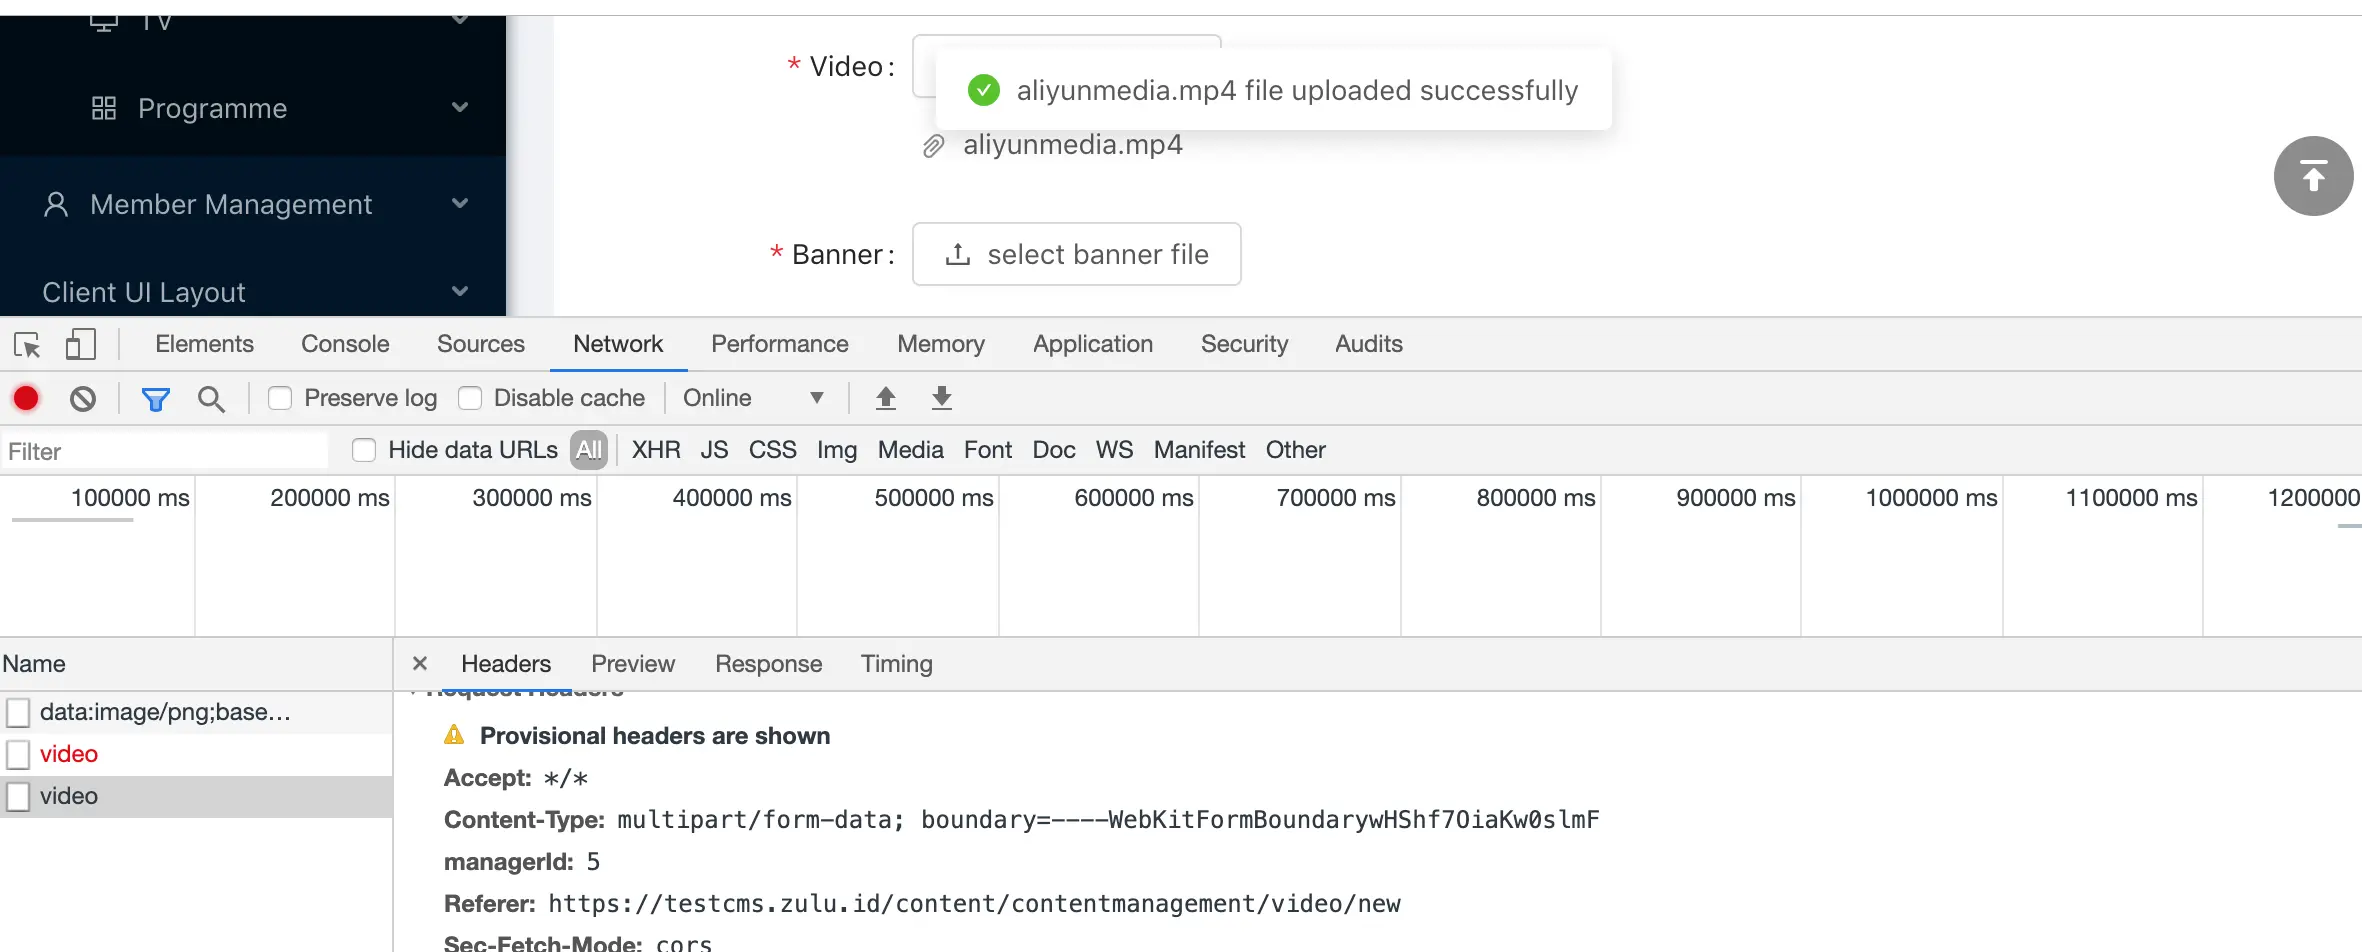Check Hide data URLs option

click(364, 451)
